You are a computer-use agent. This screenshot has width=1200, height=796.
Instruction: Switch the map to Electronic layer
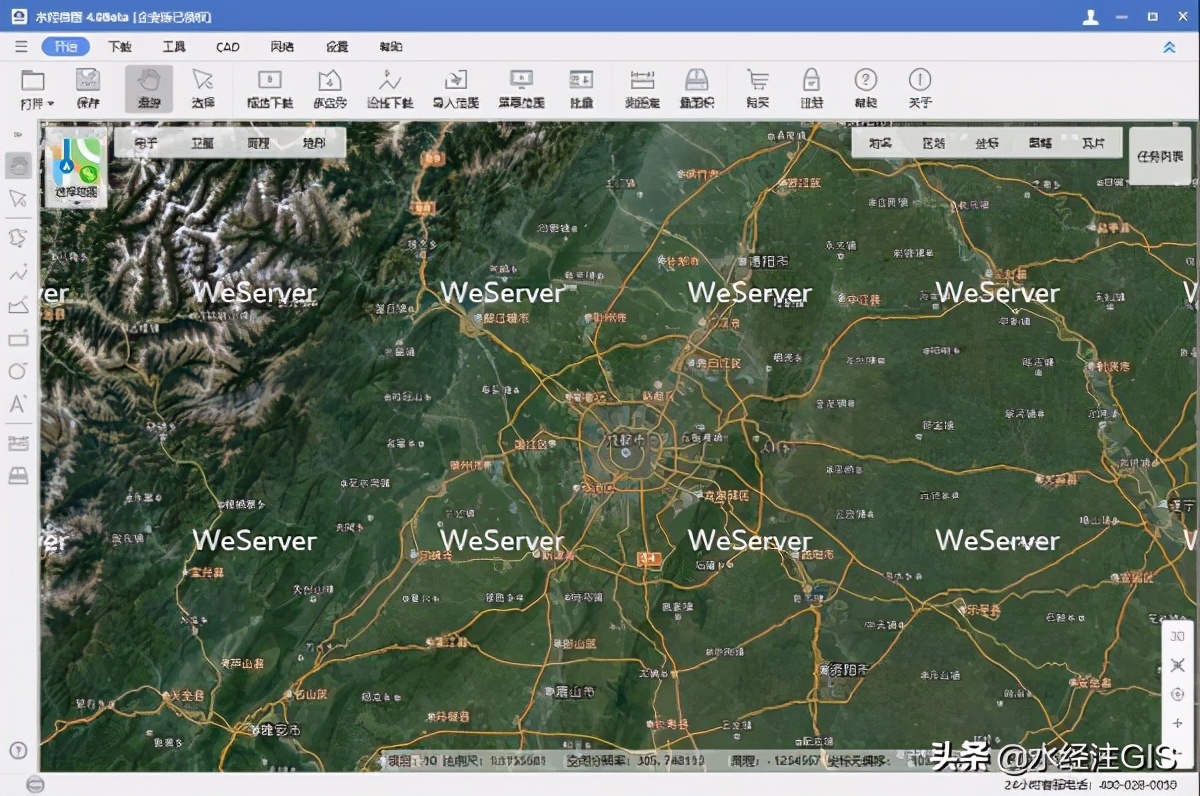(146, 143)
